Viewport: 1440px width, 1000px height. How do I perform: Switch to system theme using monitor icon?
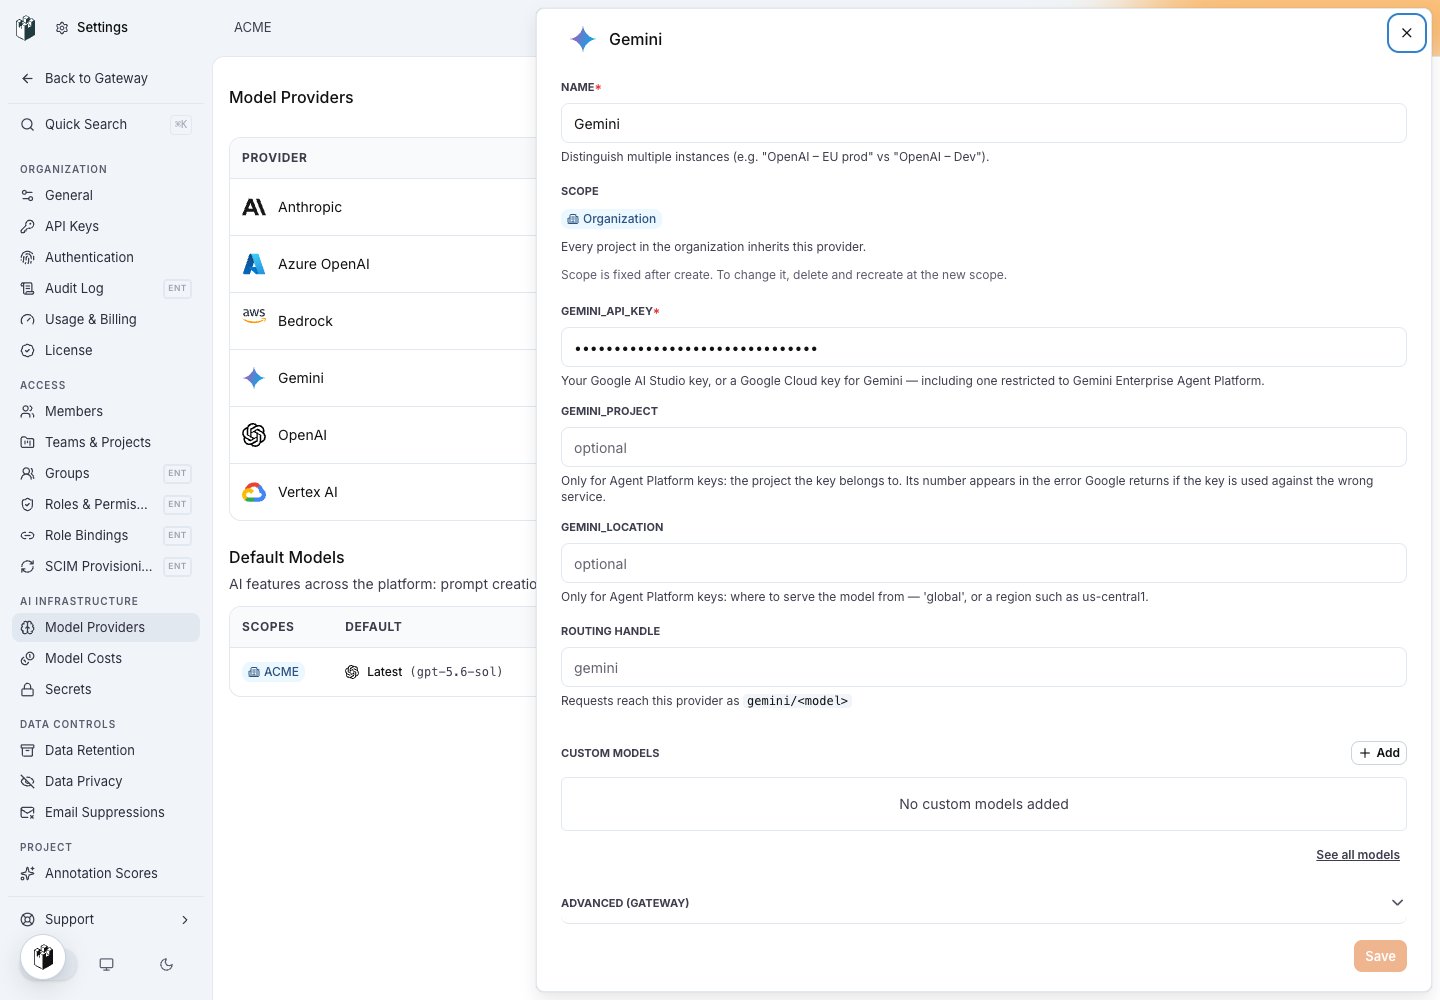pyautogui.click(x=106, y=965)
